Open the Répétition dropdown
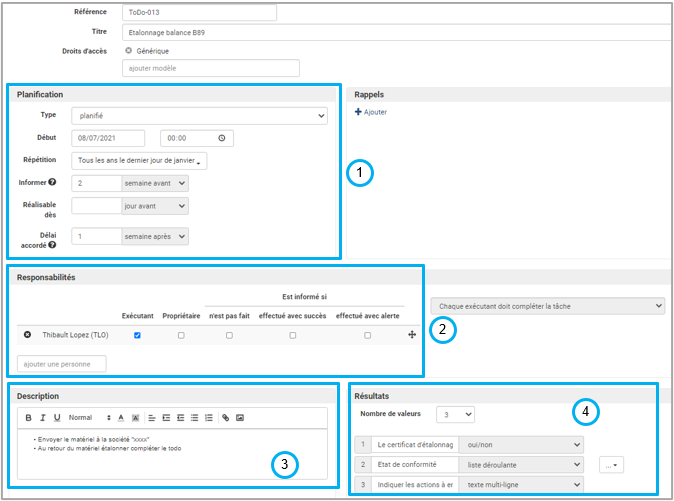 click(140, 160)
